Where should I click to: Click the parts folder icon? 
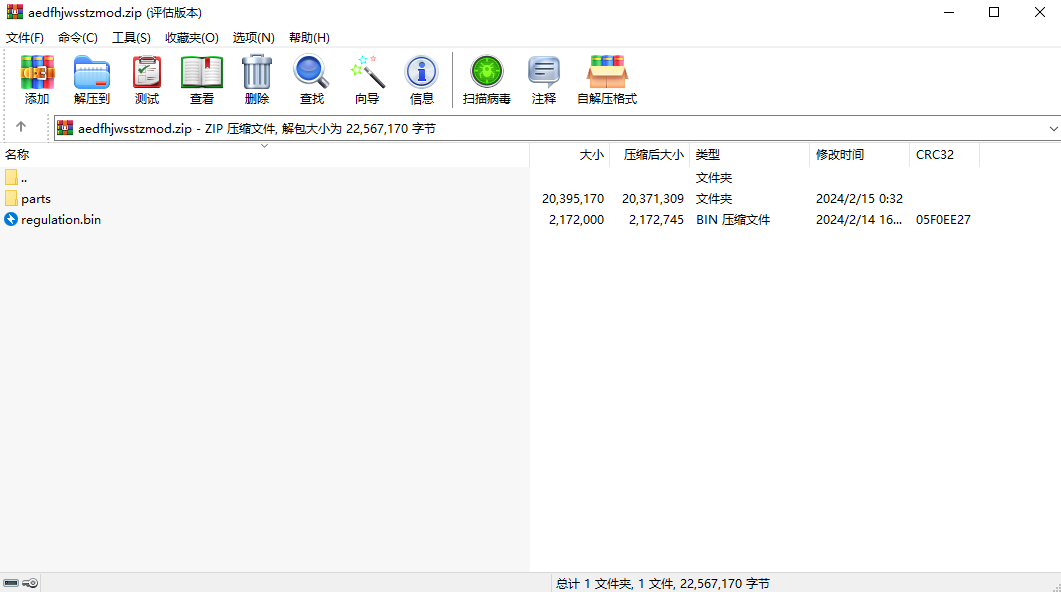(x=11, y=198)
